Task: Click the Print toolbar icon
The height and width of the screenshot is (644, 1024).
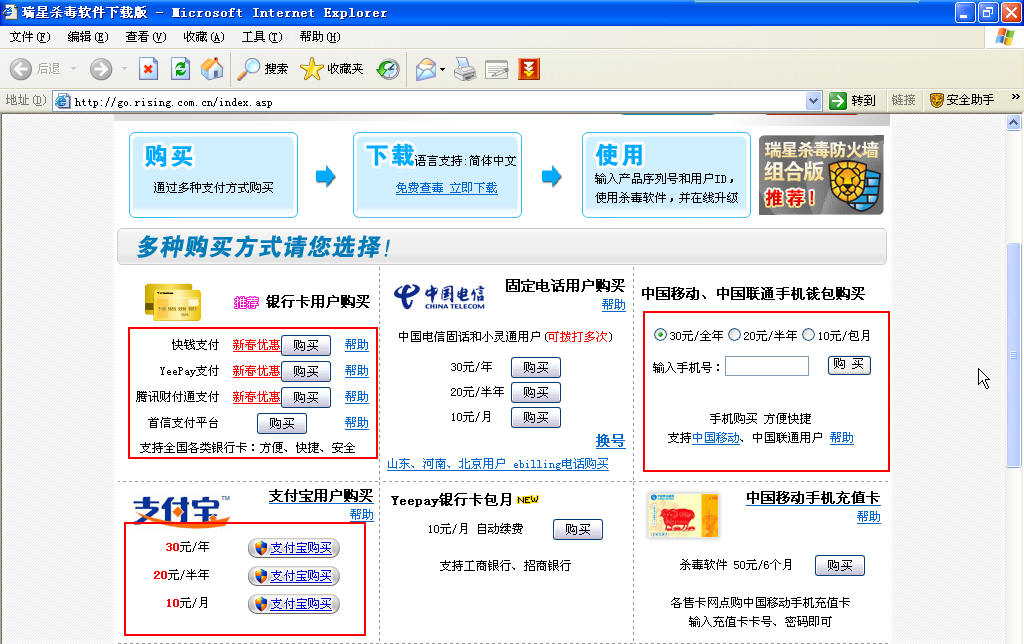Action: click(x=465, y=69)
